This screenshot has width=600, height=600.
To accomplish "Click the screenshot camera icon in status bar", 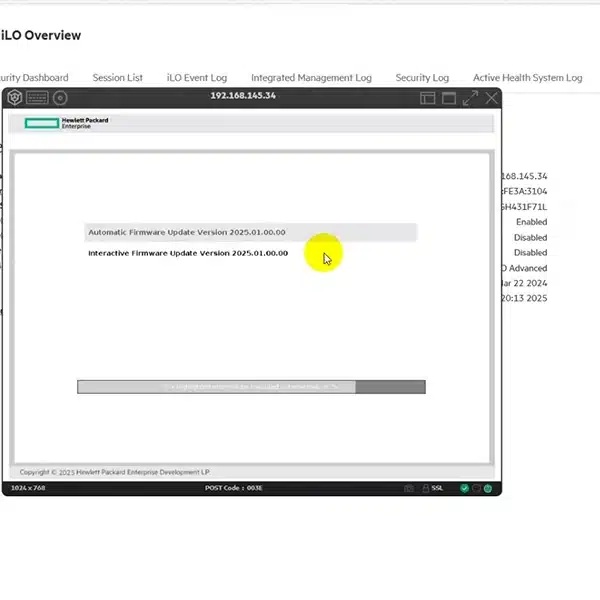I will 409,488.
